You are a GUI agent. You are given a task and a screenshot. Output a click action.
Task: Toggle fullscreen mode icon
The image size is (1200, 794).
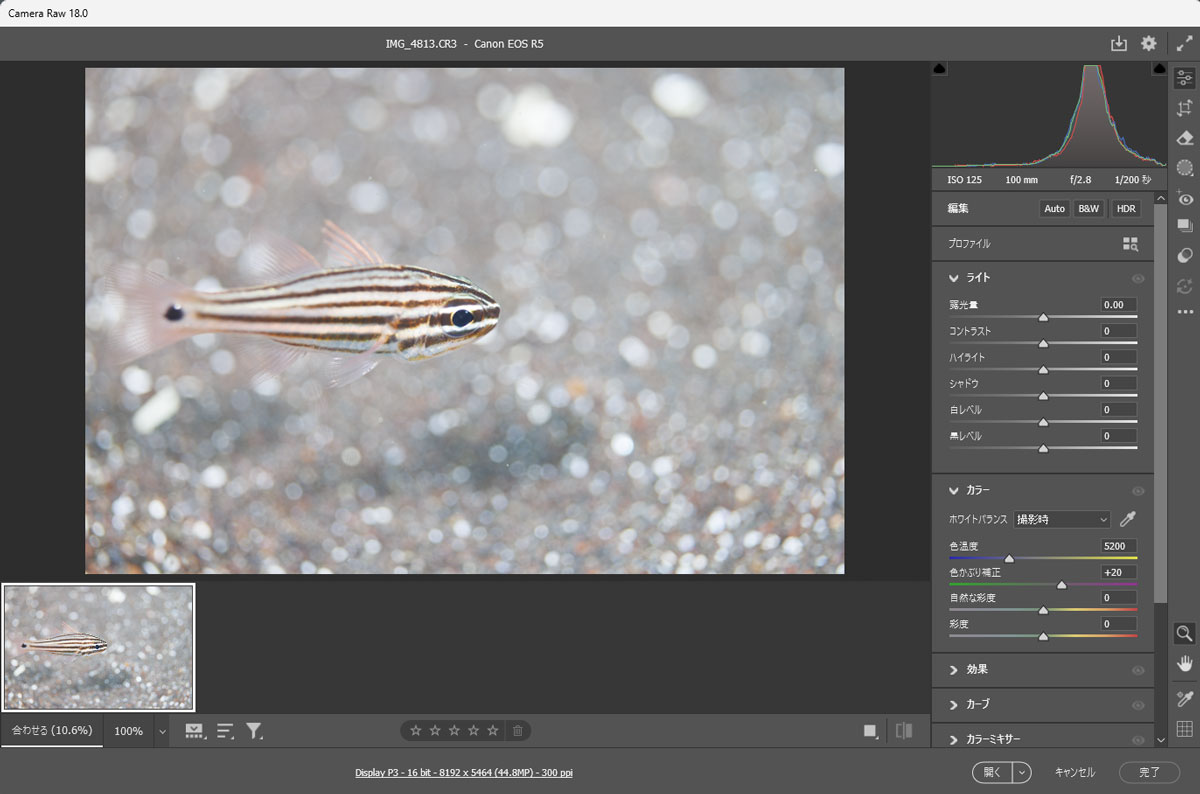pos(1184,44)
